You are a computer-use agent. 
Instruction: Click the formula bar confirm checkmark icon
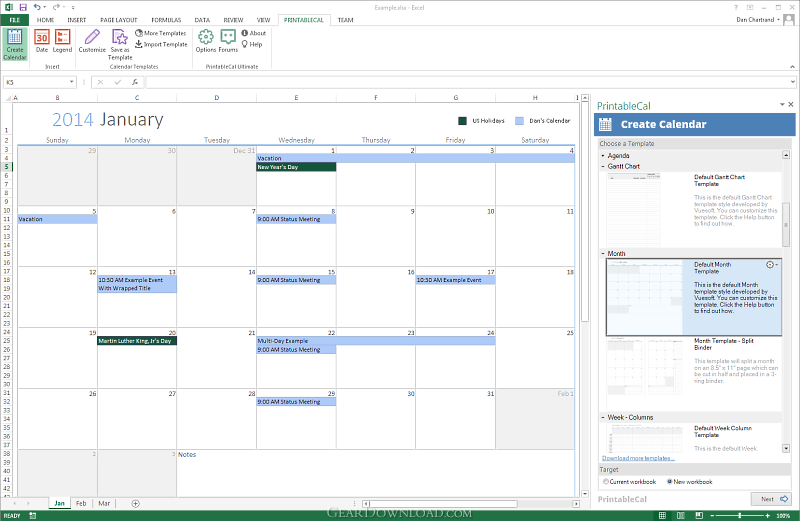tap(118, 82)
